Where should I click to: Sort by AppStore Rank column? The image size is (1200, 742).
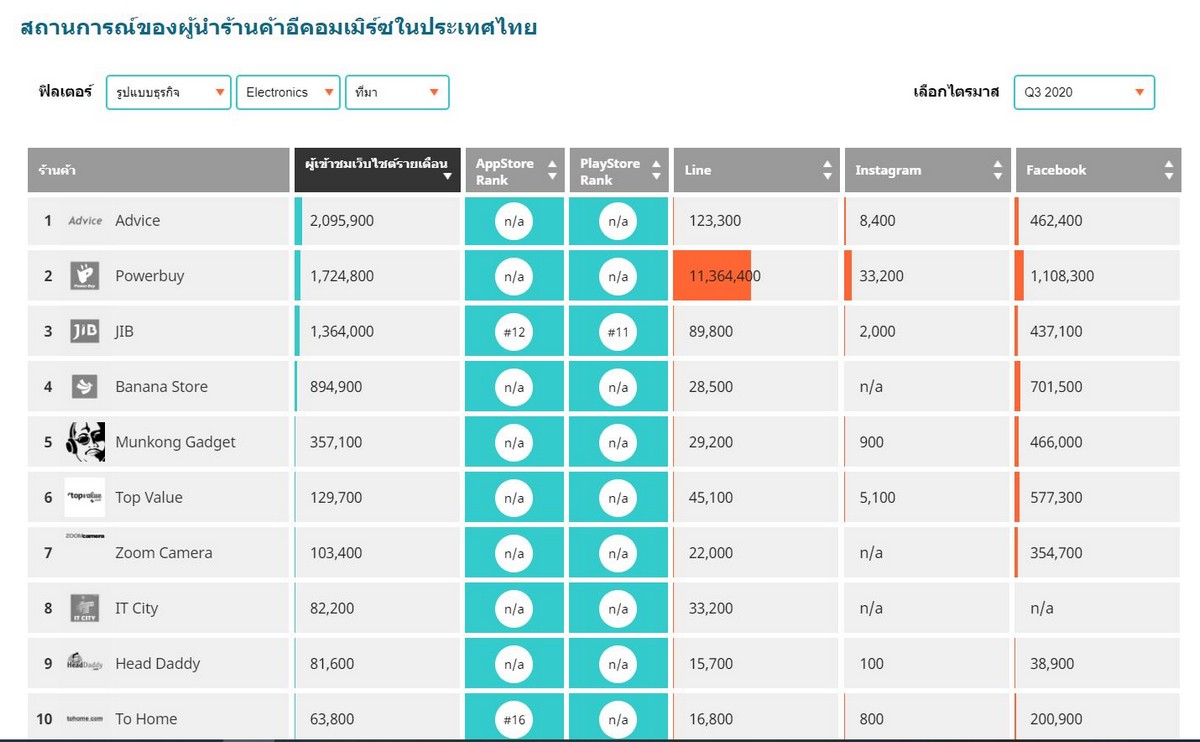click(513, 170)
